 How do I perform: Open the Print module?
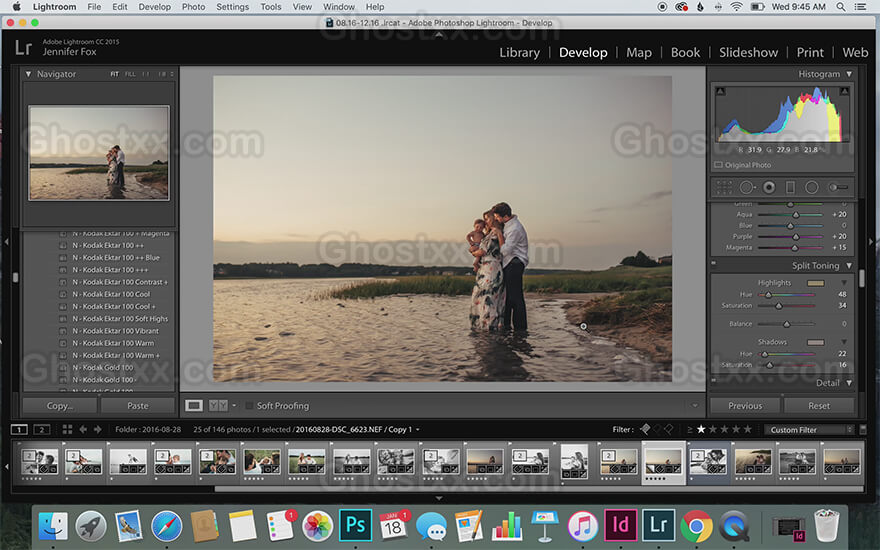pos(810,52)
